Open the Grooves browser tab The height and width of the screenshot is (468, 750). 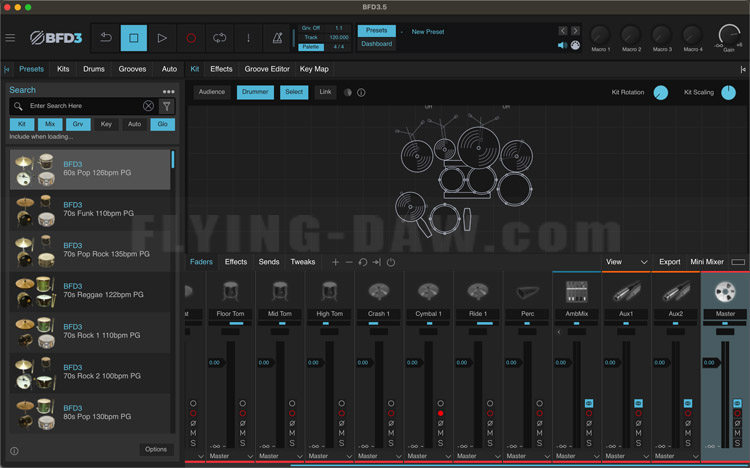[132, 69]
